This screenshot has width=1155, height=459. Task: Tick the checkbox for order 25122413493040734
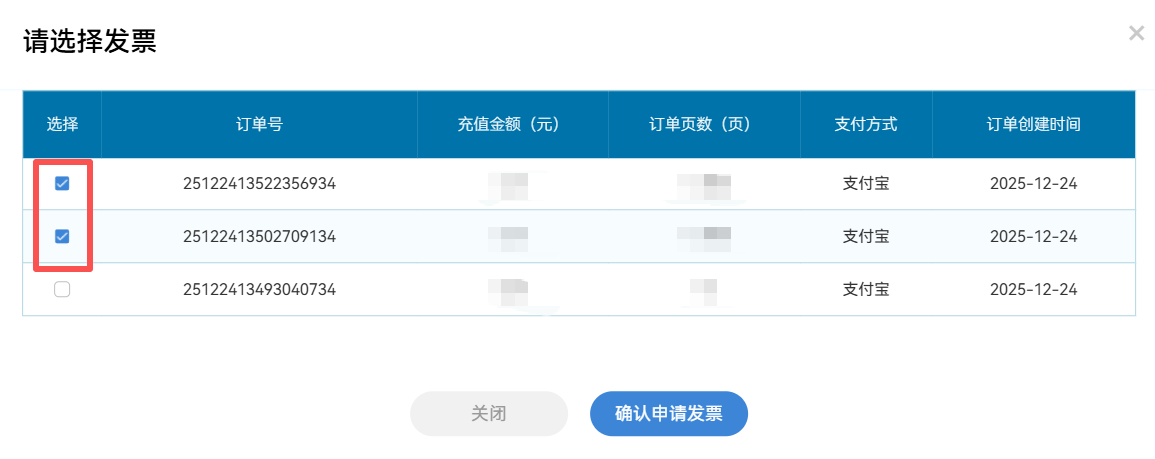coord(62,289)
